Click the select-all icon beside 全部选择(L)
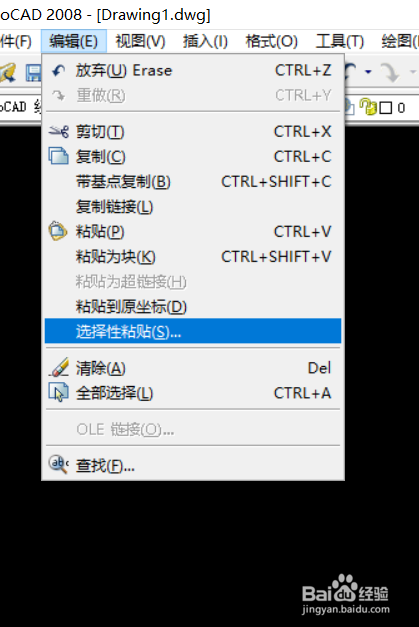 pyautogui.click(x=58, y=392)
